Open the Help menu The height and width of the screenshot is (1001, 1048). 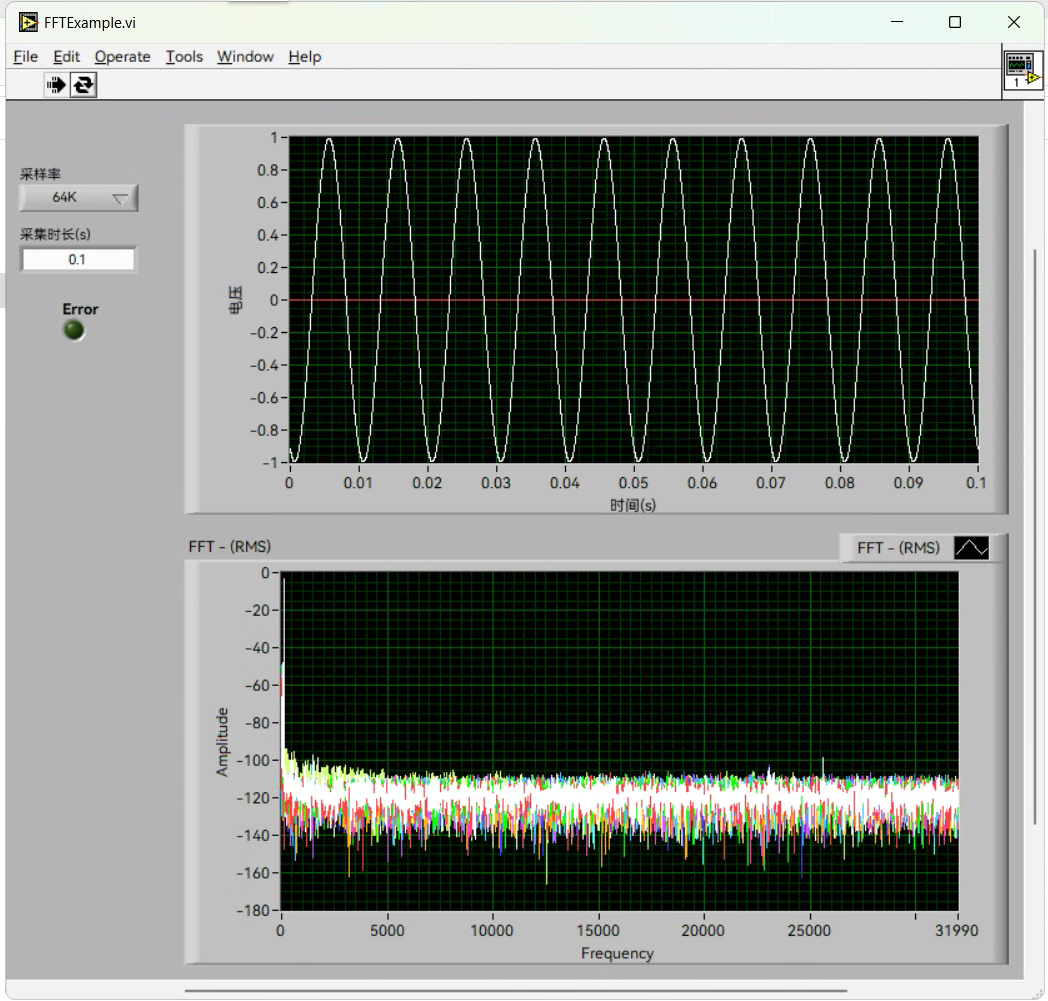click(x=305, y=57)
